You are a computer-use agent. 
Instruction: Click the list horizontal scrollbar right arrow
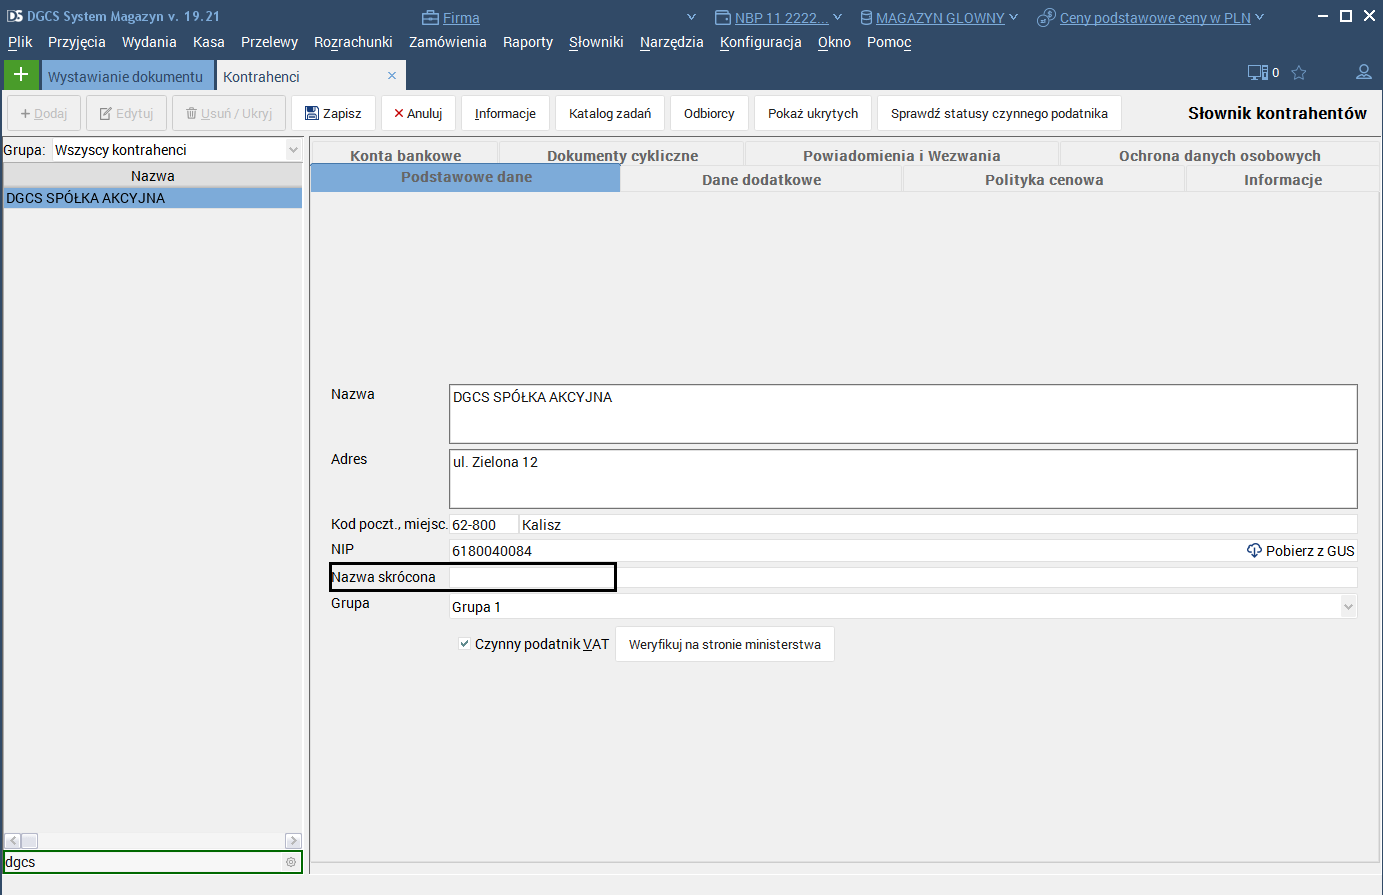click(x=293, y=841)
